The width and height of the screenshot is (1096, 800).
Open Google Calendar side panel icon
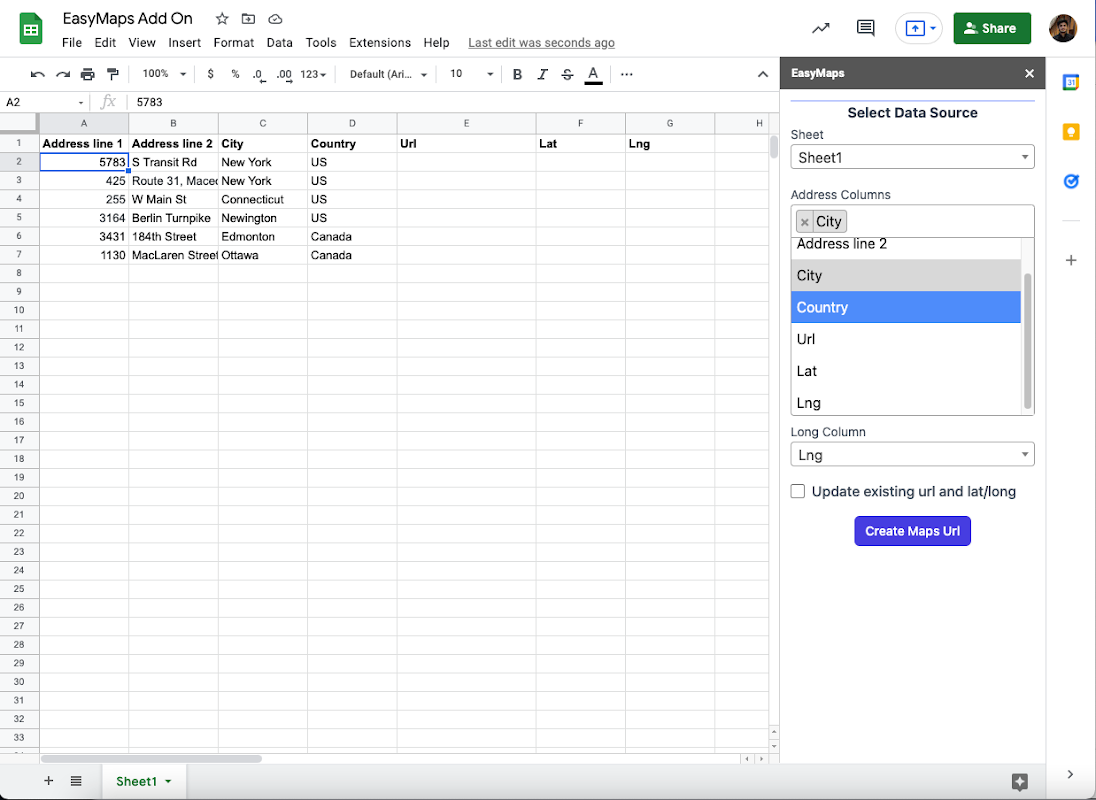click(1071, 82)
